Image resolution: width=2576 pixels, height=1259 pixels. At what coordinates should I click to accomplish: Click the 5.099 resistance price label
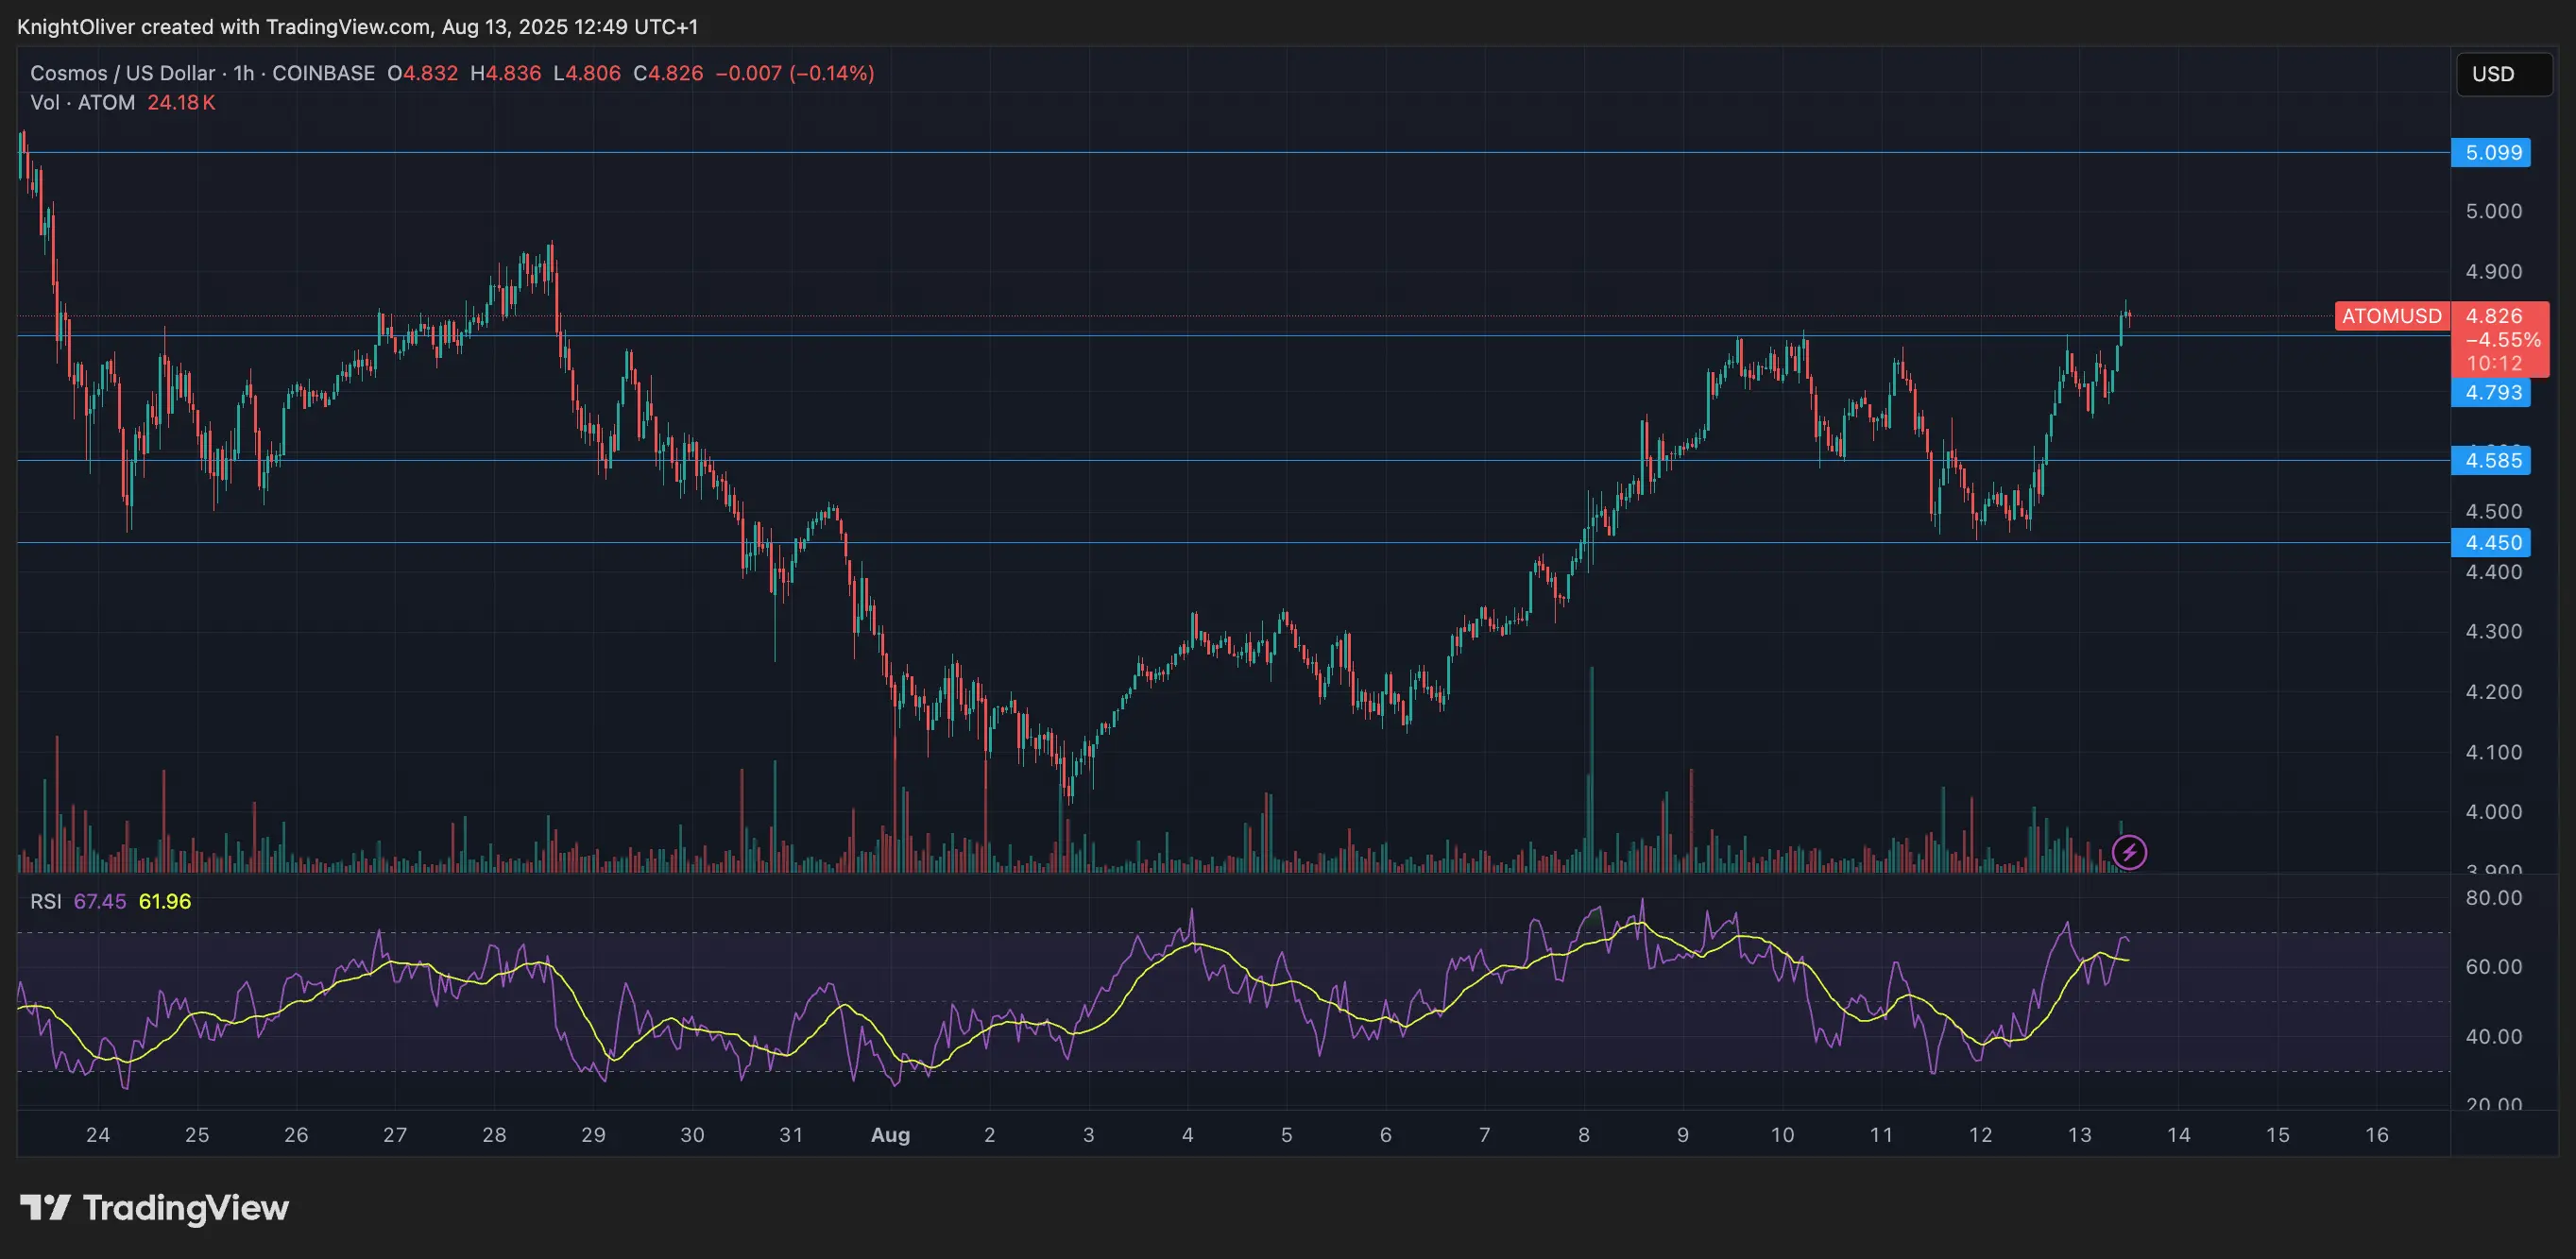[x=2492, y=152]
